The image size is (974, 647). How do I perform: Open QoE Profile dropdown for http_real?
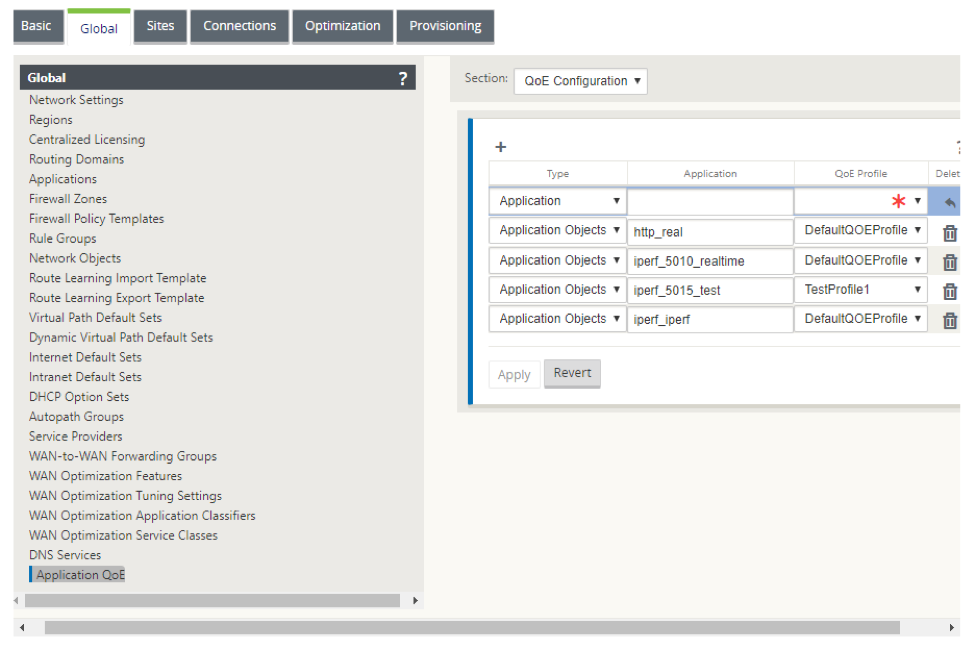(861, 230)
